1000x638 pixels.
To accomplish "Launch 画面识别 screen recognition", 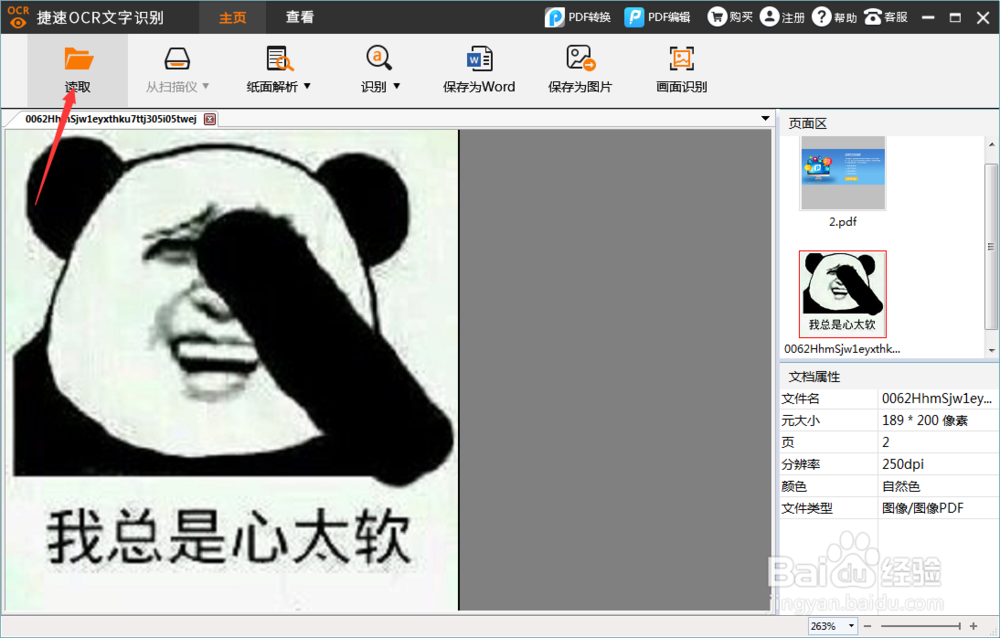I will pyautogui.click(x=681, y=67).
